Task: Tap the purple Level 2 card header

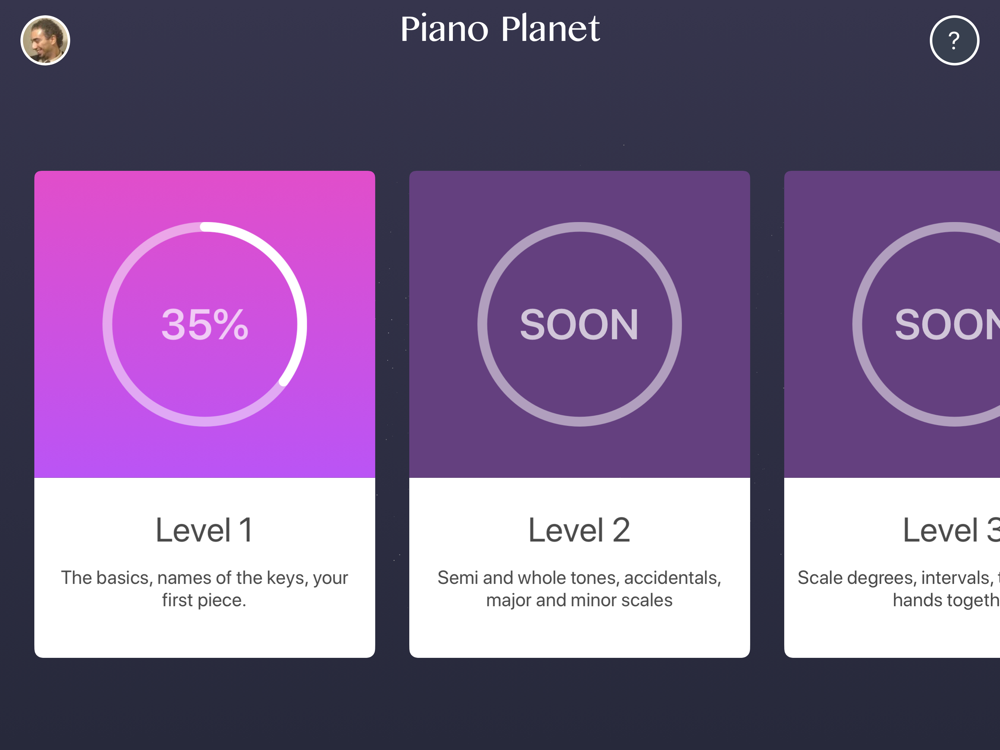Action: pos(579,324)
